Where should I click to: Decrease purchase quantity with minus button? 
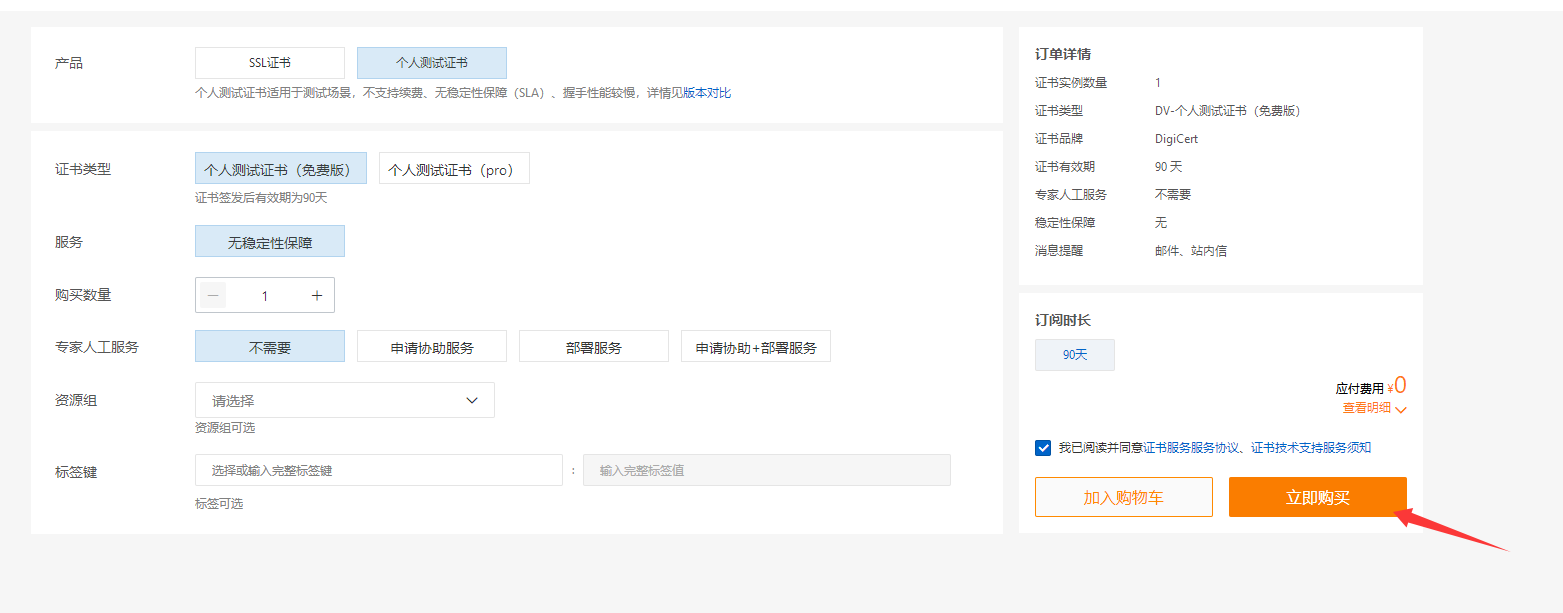(213, 295)
